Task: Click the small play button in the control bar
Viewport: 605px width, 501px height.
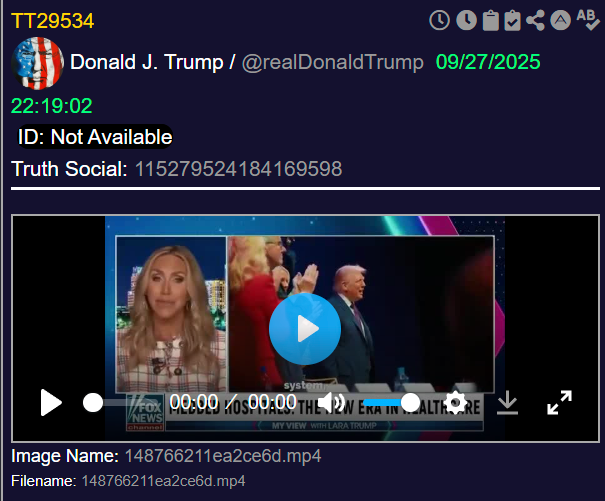Action: (51, 403)
